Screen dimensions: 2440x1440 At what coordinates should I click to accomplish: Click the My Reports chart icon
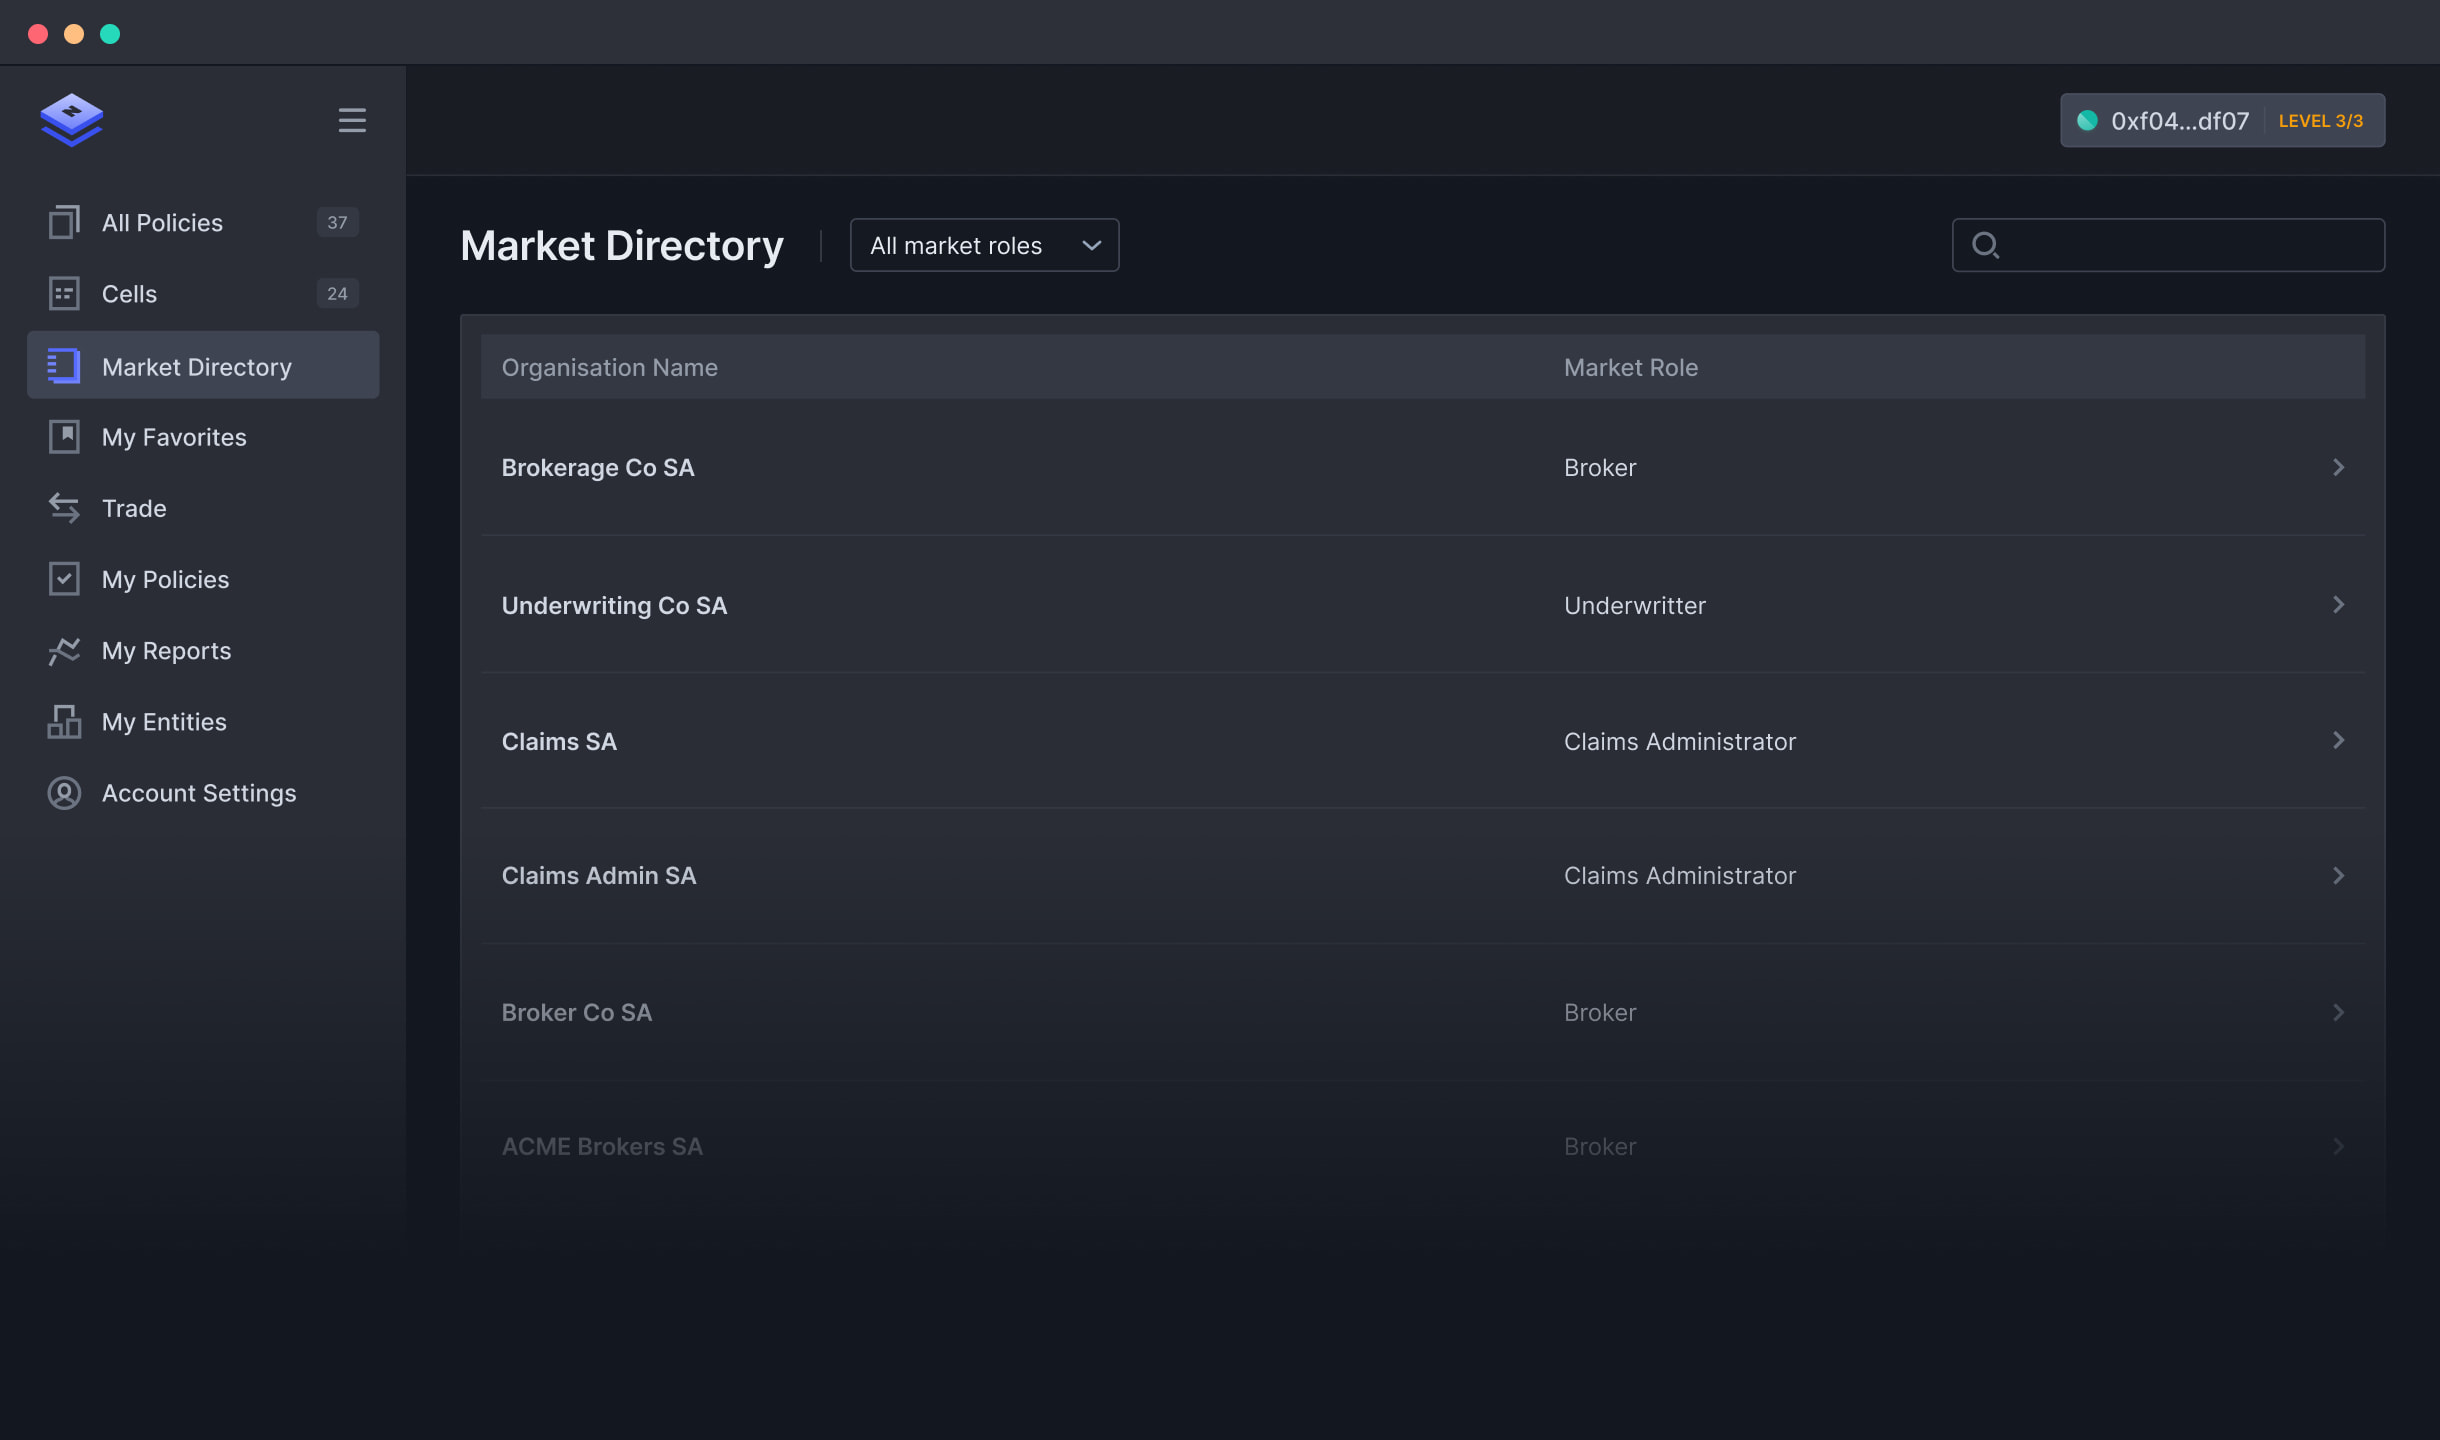pyautogui.click(x=64, y=651)
